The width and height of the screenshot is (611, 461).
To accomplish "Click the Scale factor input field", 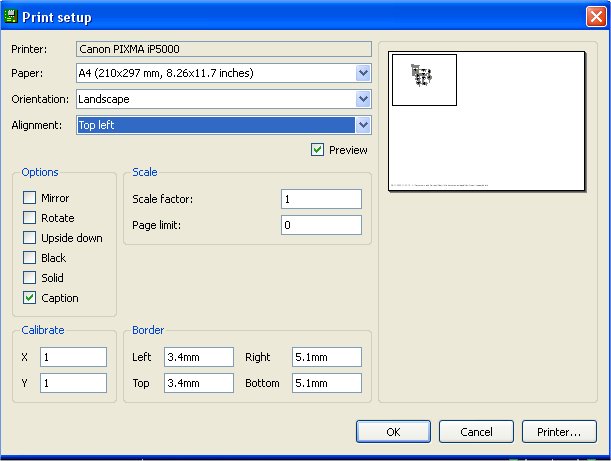I will (x=321, y=199).
